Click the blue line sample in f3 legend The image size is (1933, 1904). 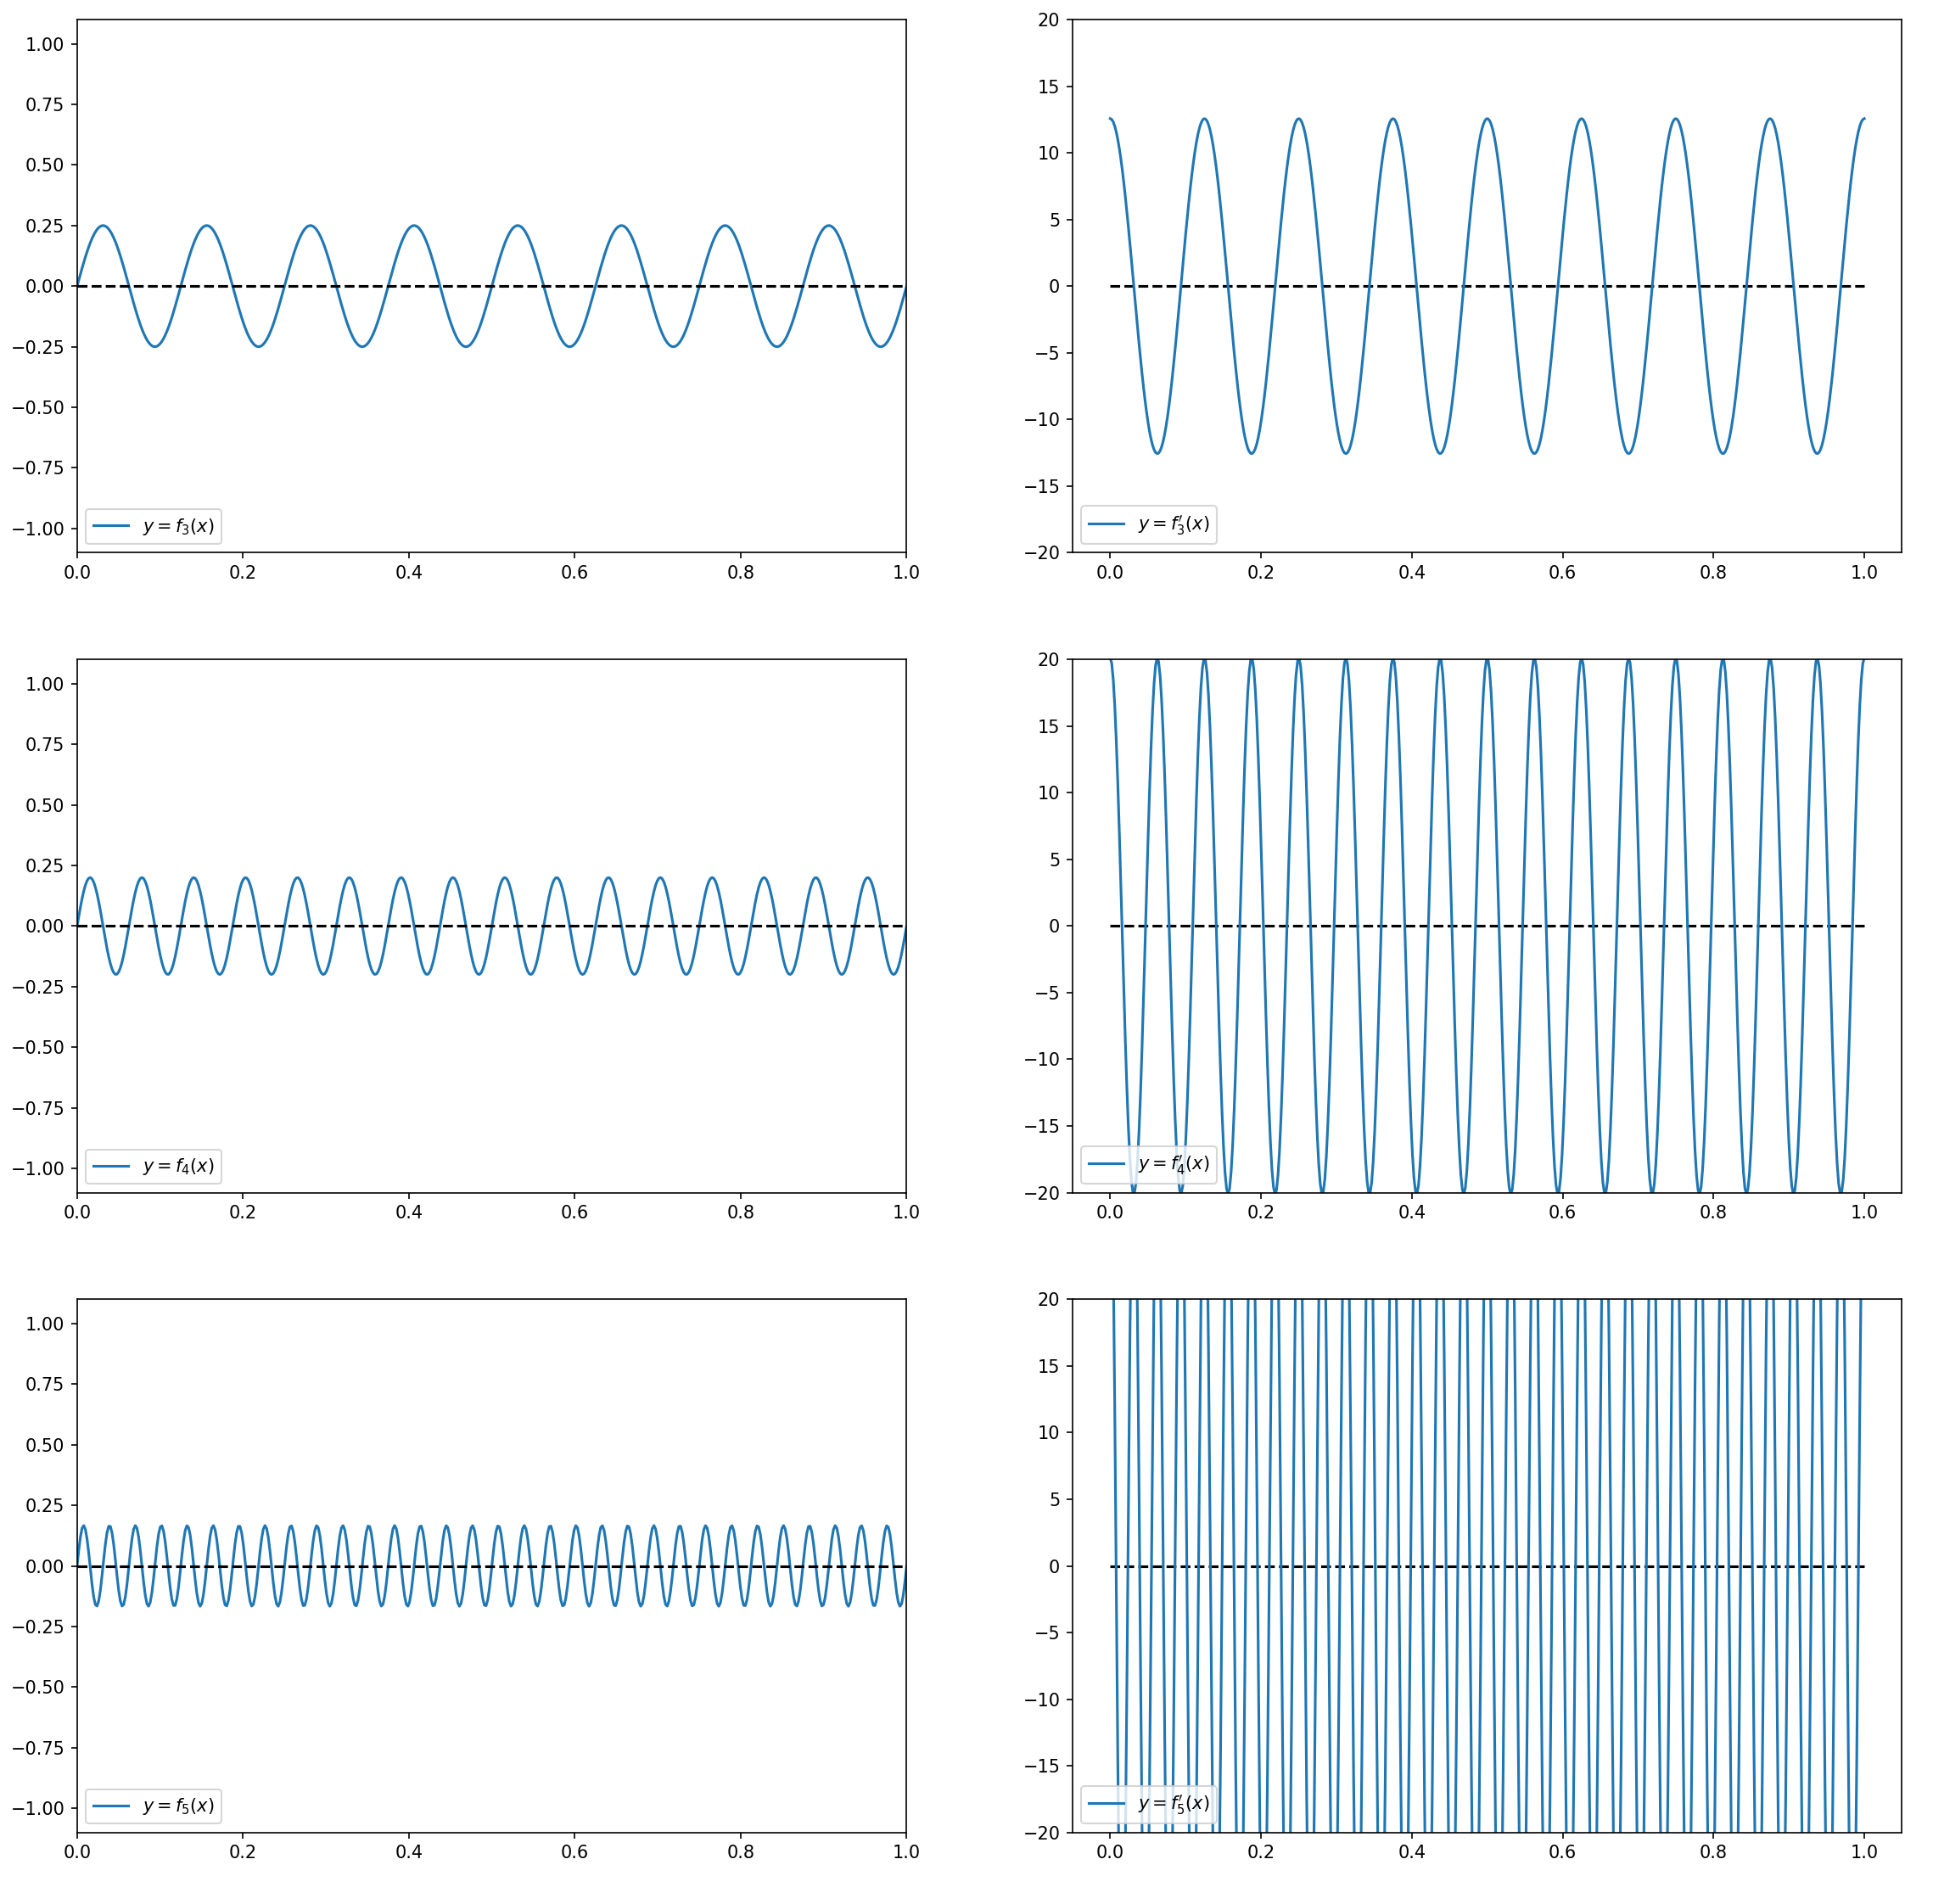(x=110, y=526)
